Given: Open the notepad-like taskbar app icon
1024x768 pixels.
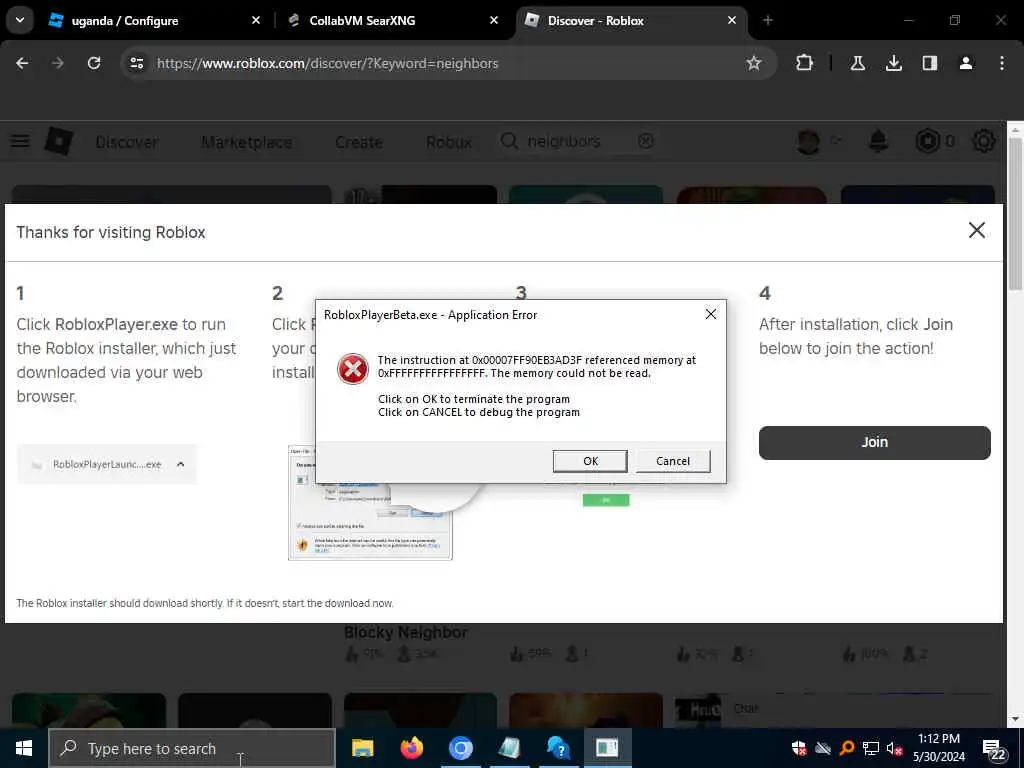Looking at the screenshot, I should point(509,748).
